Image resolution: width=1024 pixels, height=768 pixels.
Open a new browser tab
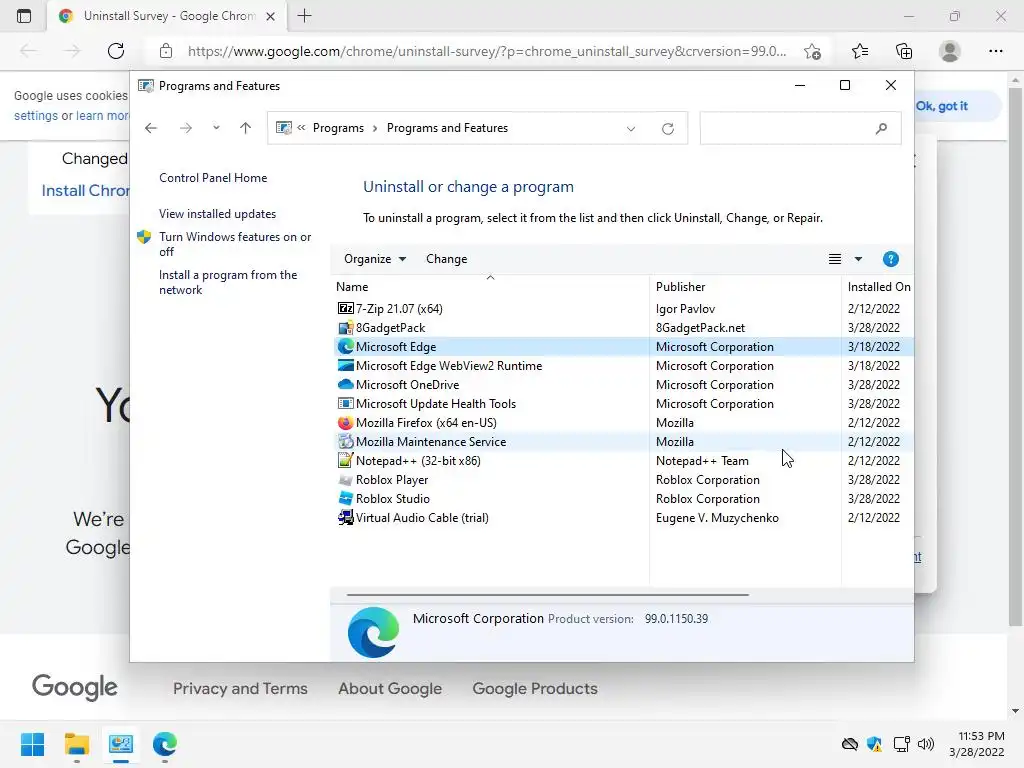click(x=304, y=16)
